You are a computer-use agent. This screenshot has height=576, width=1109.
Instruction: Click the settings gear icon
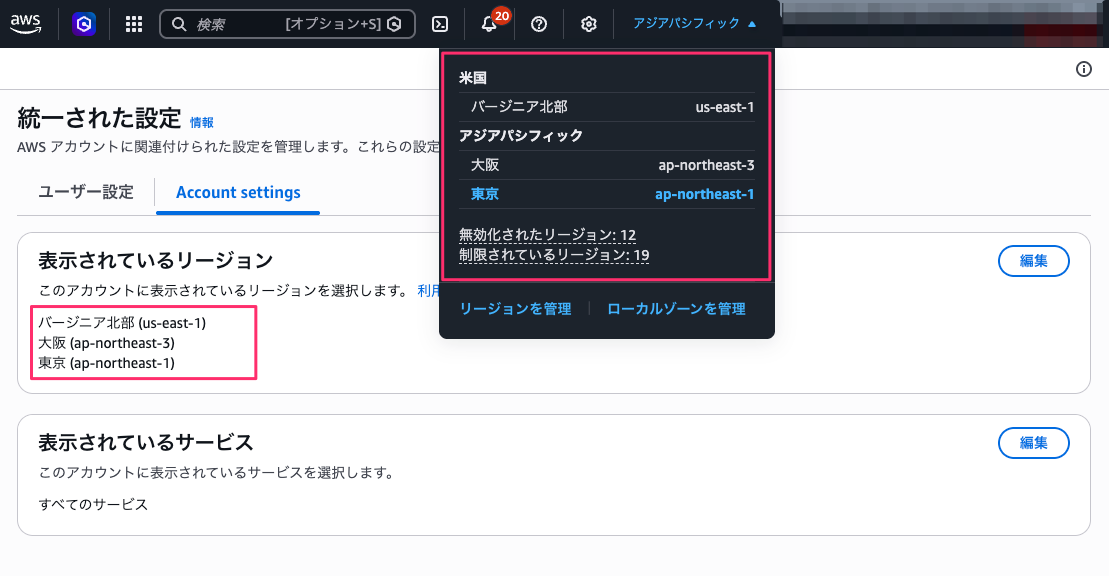click(x=588, y=24)
